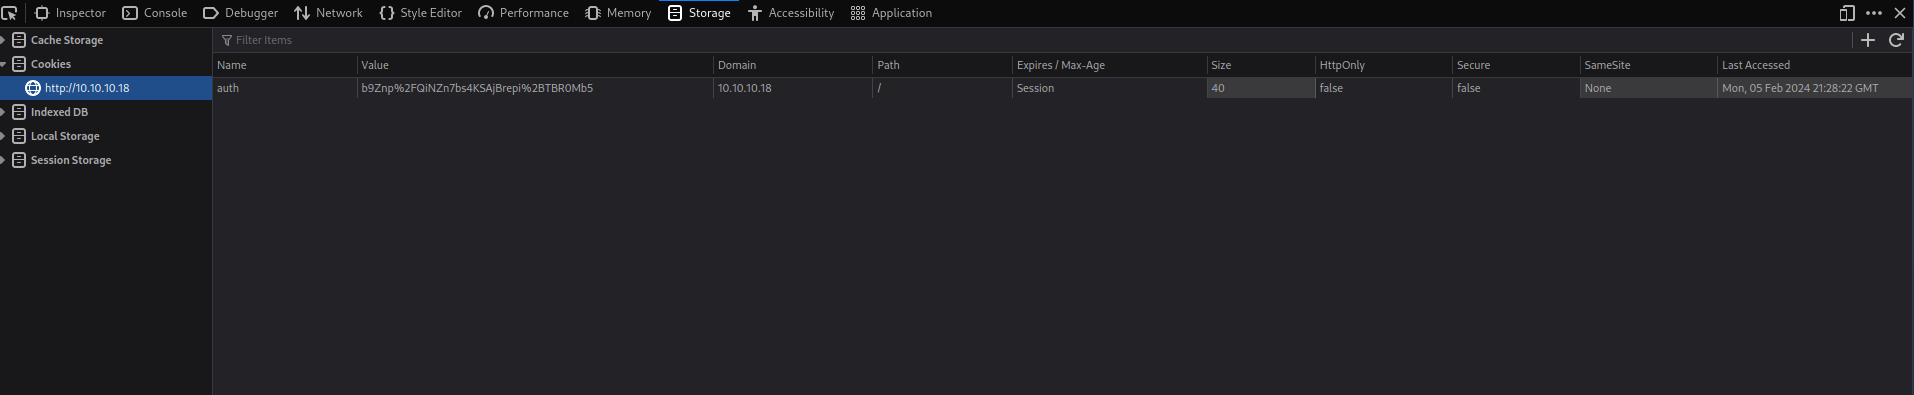Toggle responsive design mode icon

pos(1847,13)
